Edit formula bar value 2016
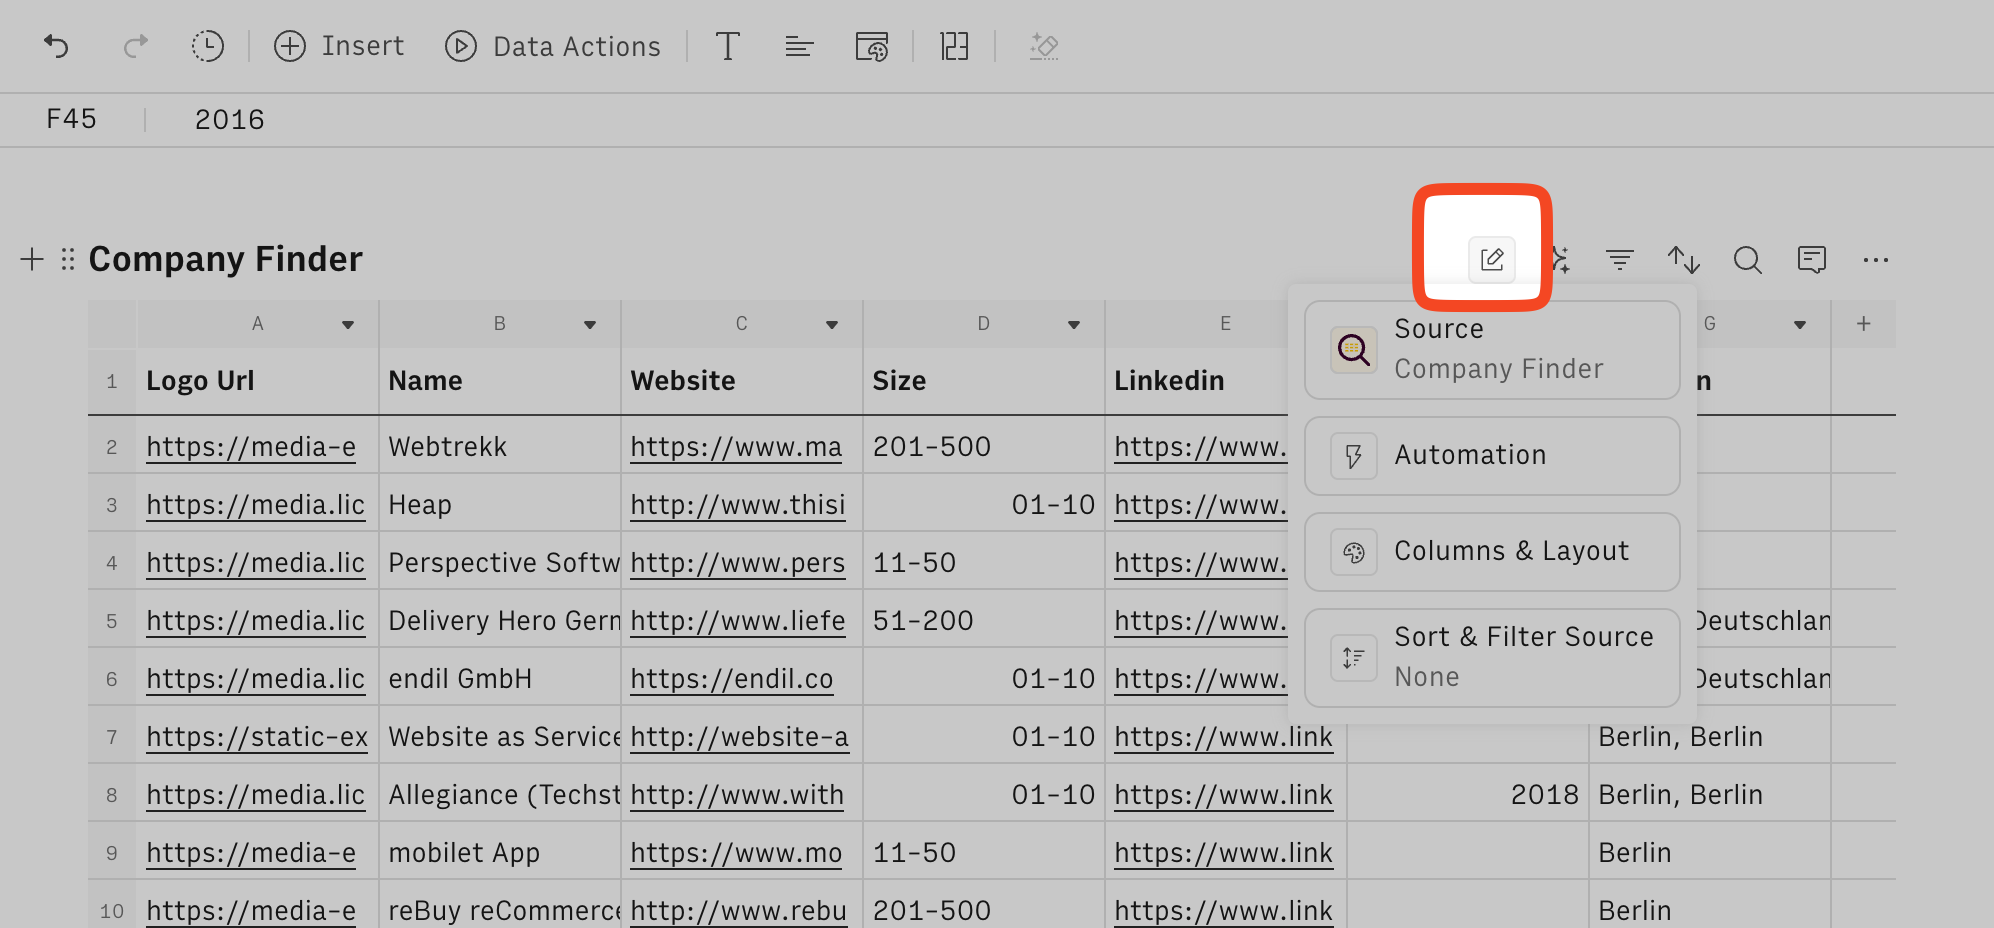 (x=230, y=120)
